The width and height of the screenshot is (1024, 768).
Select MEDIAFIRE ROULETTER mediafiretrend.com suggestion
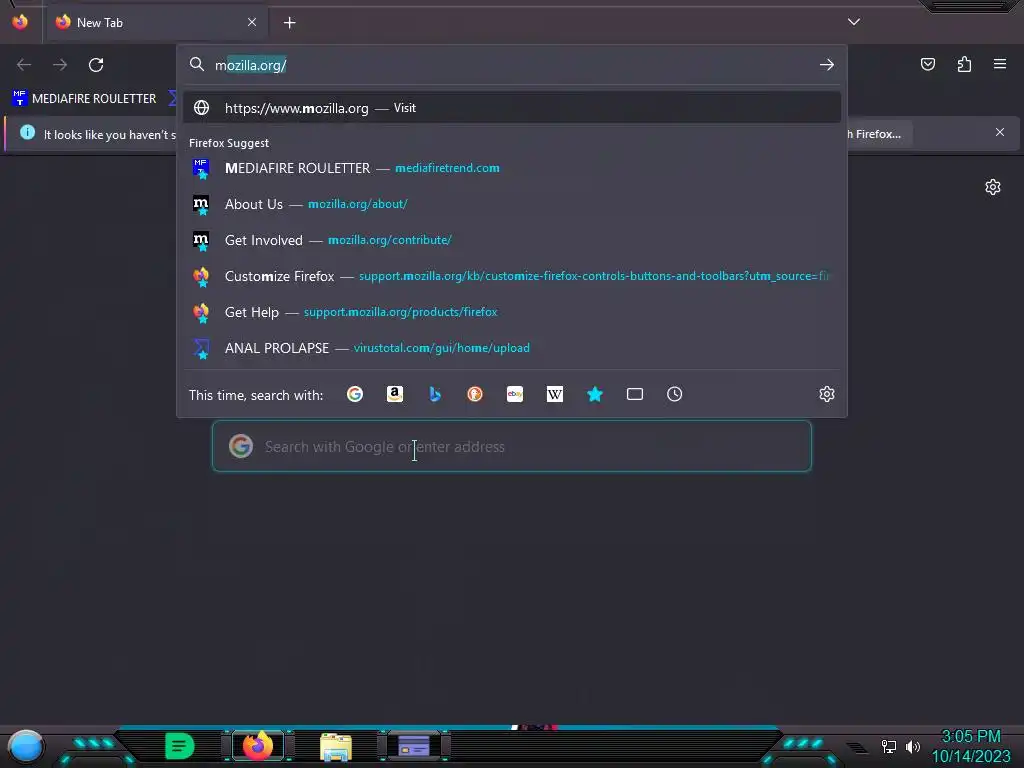[512, 168]
